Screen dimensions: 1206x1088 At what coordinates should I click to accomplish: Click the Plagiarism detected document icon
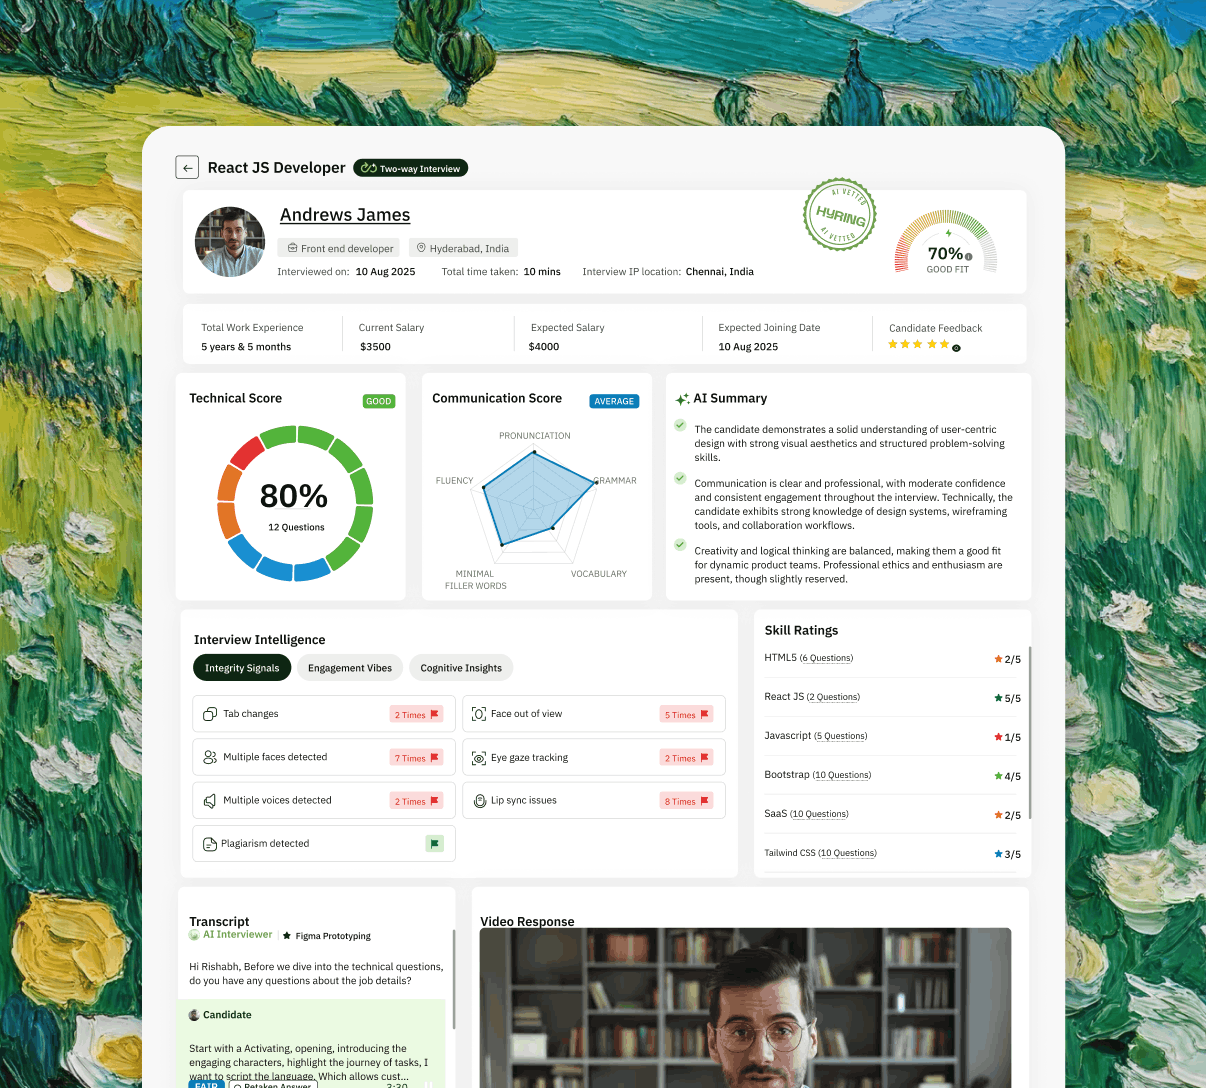pos(210,844)
